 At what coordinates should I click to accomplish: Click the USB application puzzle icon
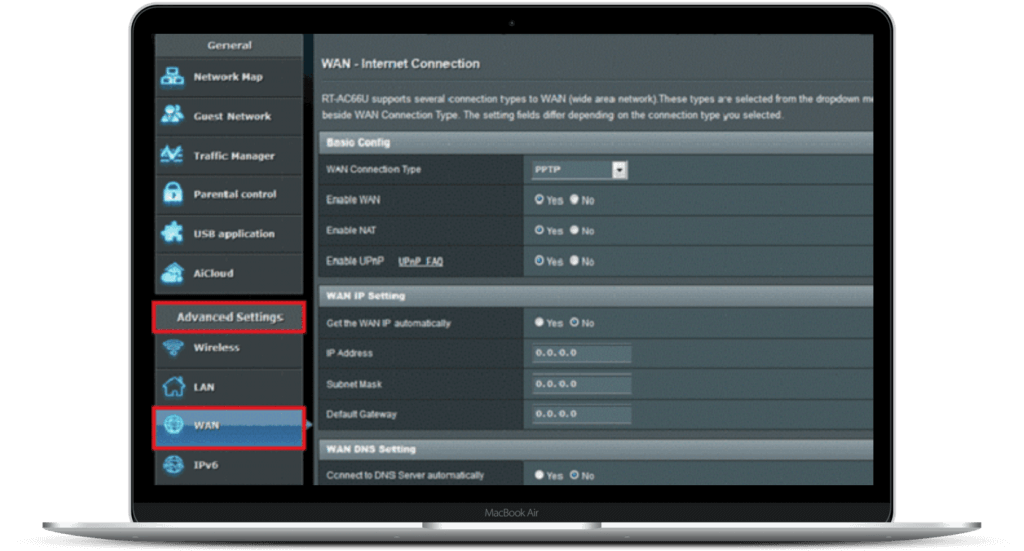[x=172, y=232]
